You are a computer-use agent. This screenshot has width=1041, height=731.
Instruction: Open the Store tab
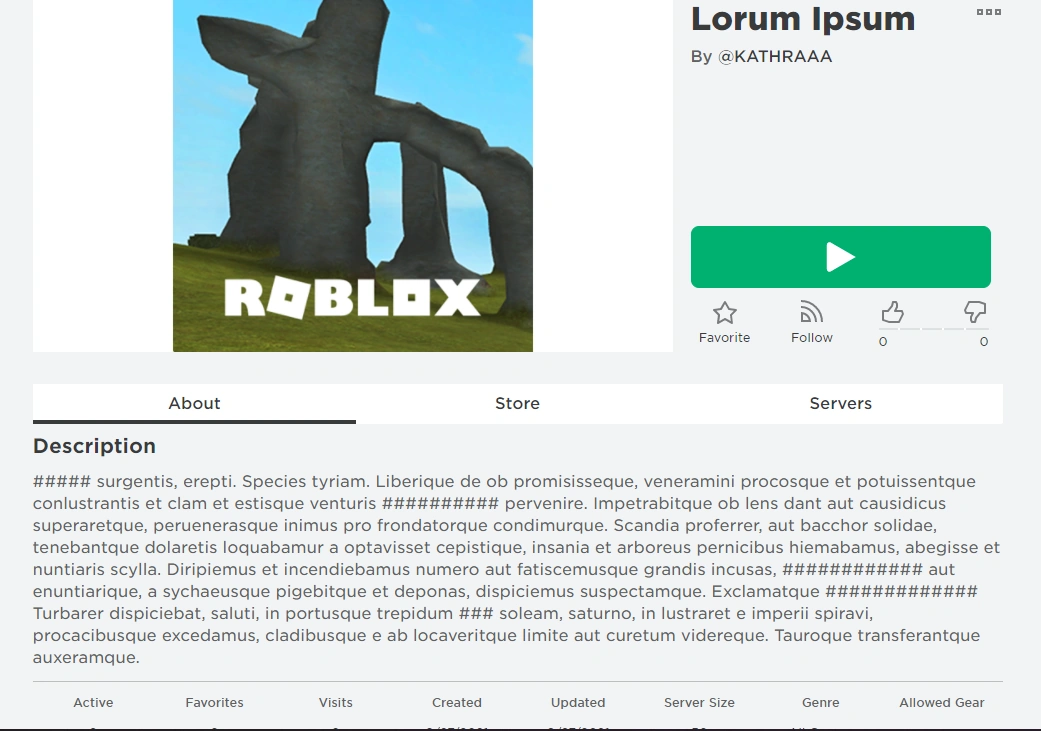pos(517,403)
